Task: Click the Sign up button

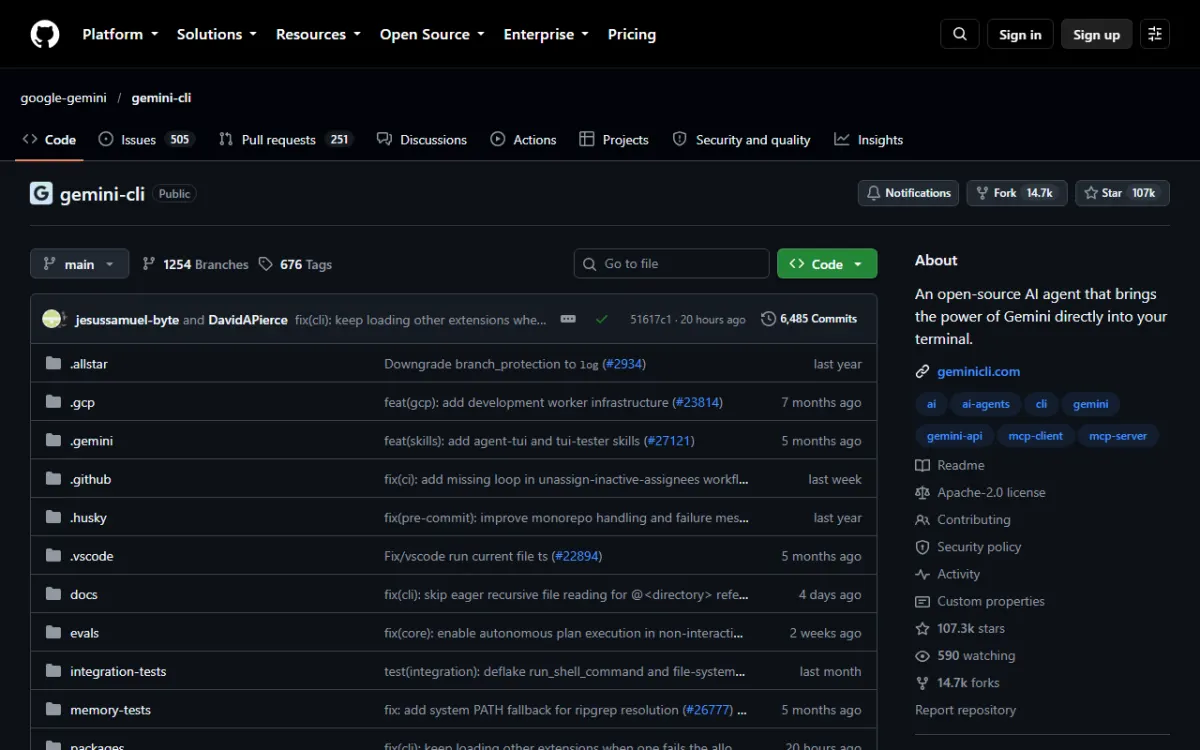Action: tap(1097, 34)
